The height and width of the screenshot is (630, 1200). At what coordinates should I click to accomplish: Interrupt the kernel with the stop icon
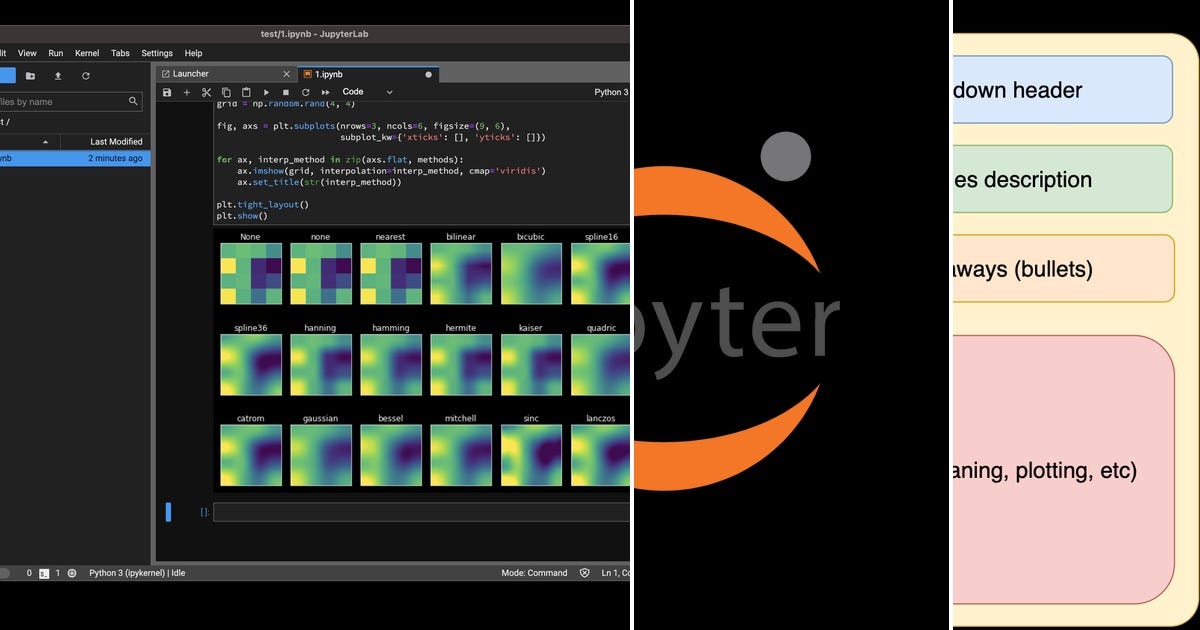click(x=286, y=92)
